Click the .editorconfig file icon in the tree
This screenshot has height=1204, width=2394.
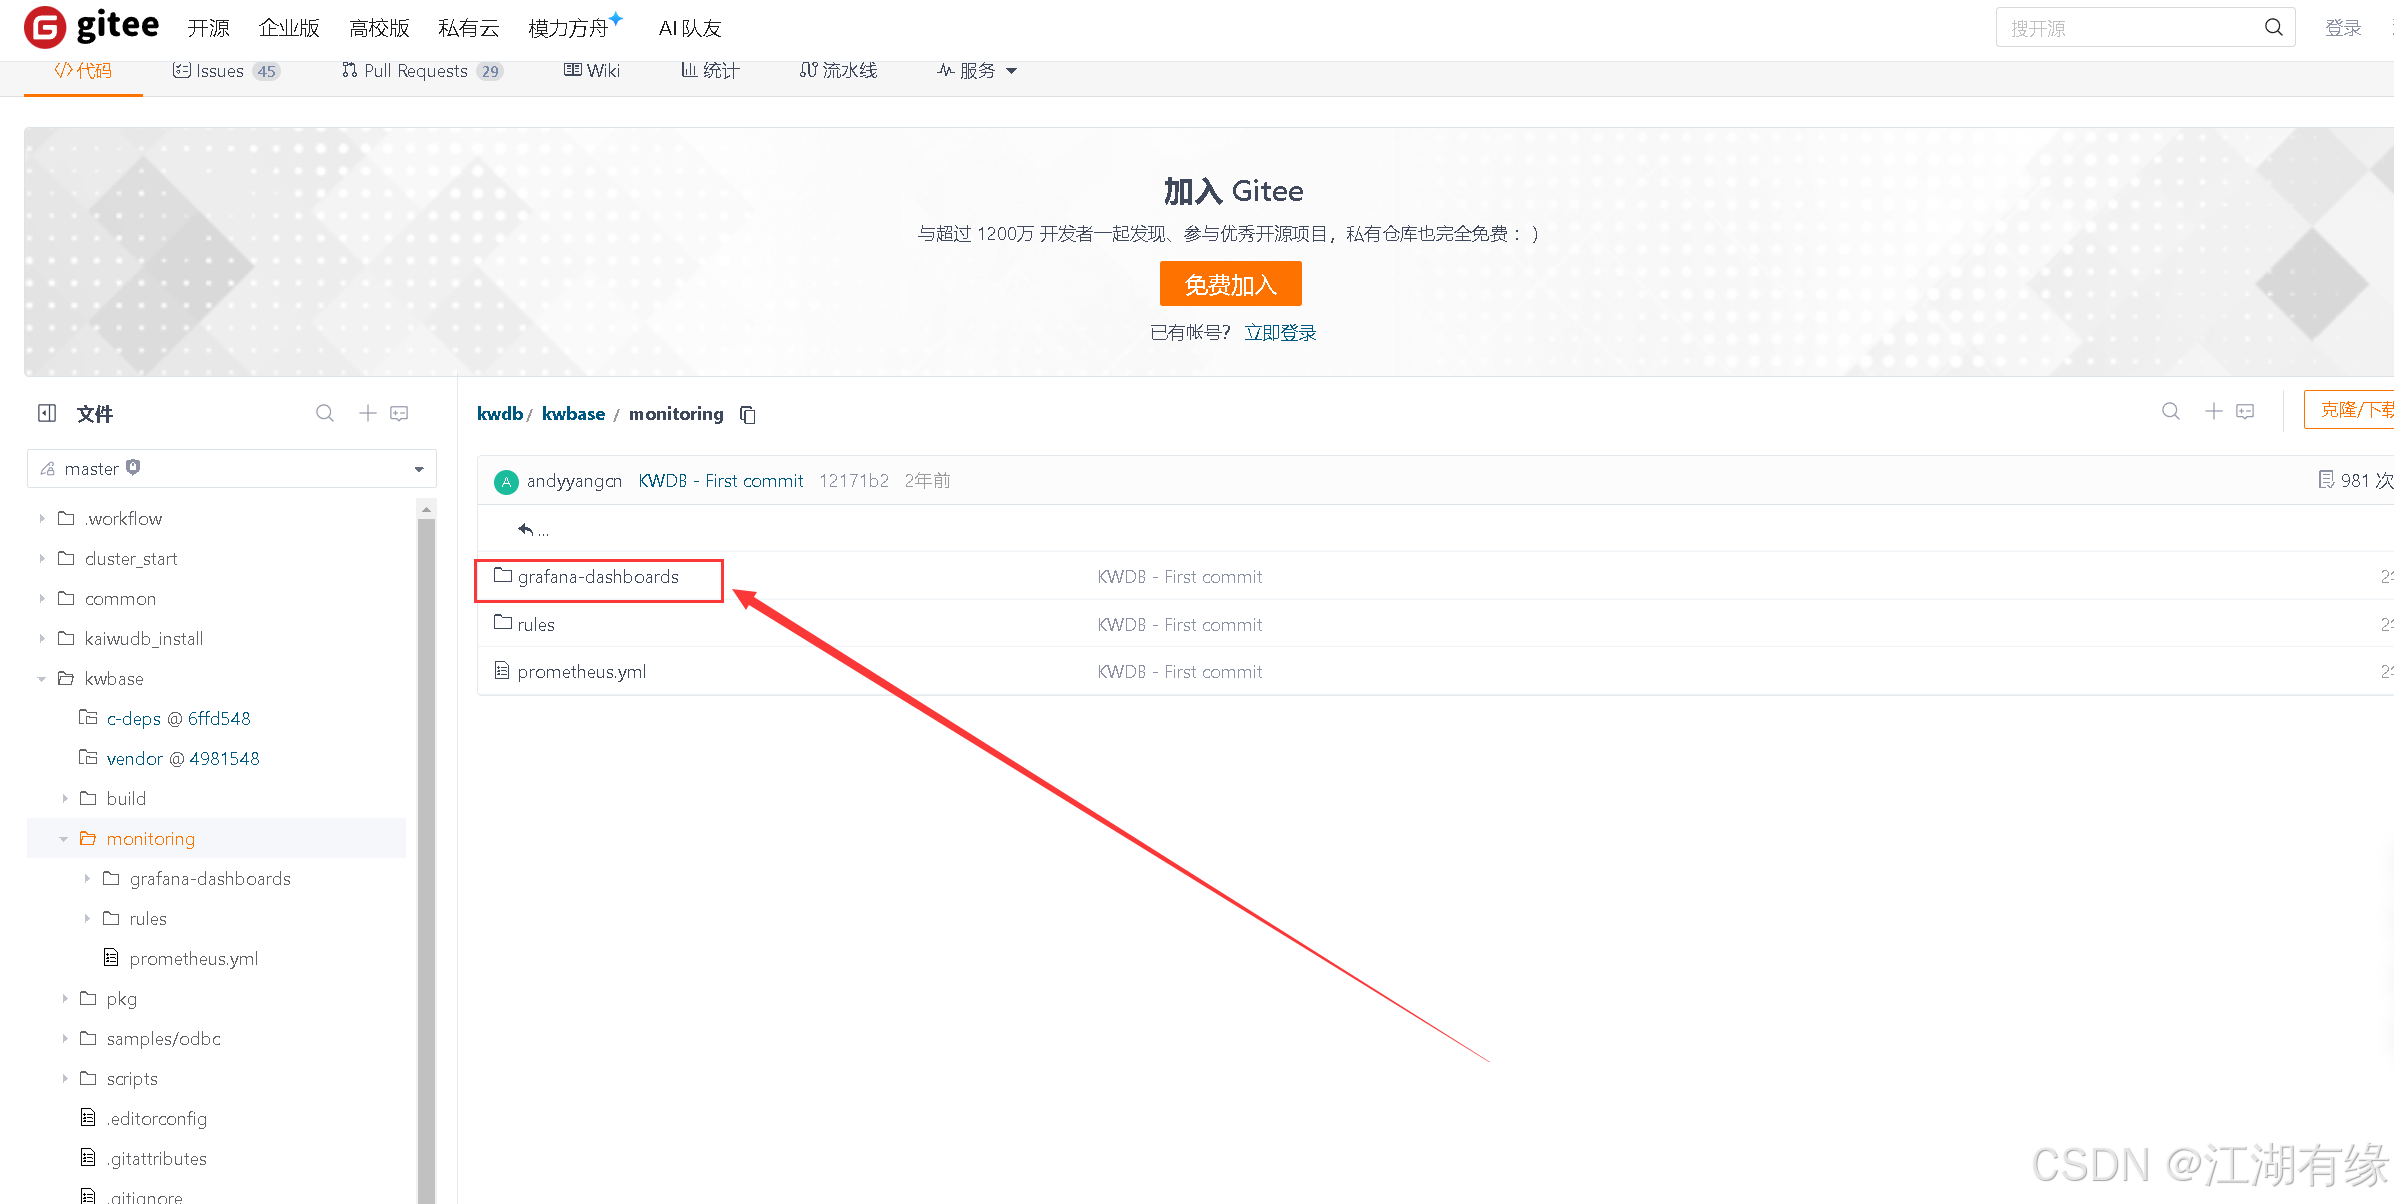88,1118
